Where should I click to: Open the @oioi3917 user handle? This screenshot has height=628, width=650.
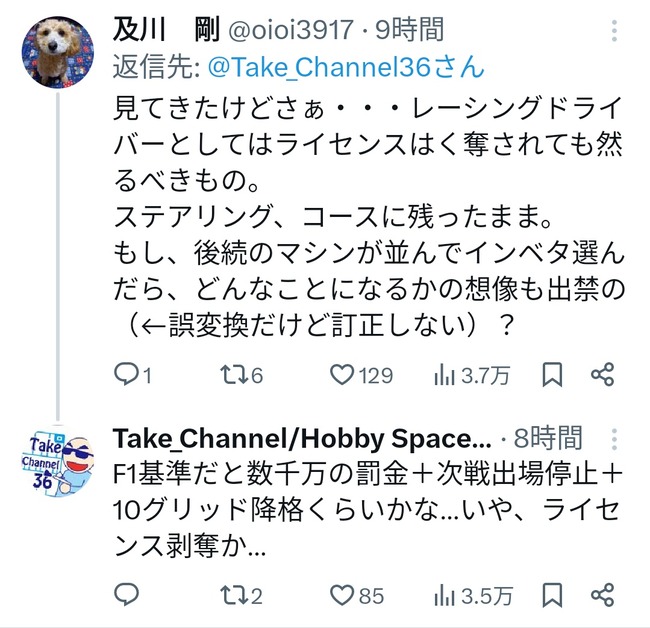pyautogui.click(x=291, y=30)
